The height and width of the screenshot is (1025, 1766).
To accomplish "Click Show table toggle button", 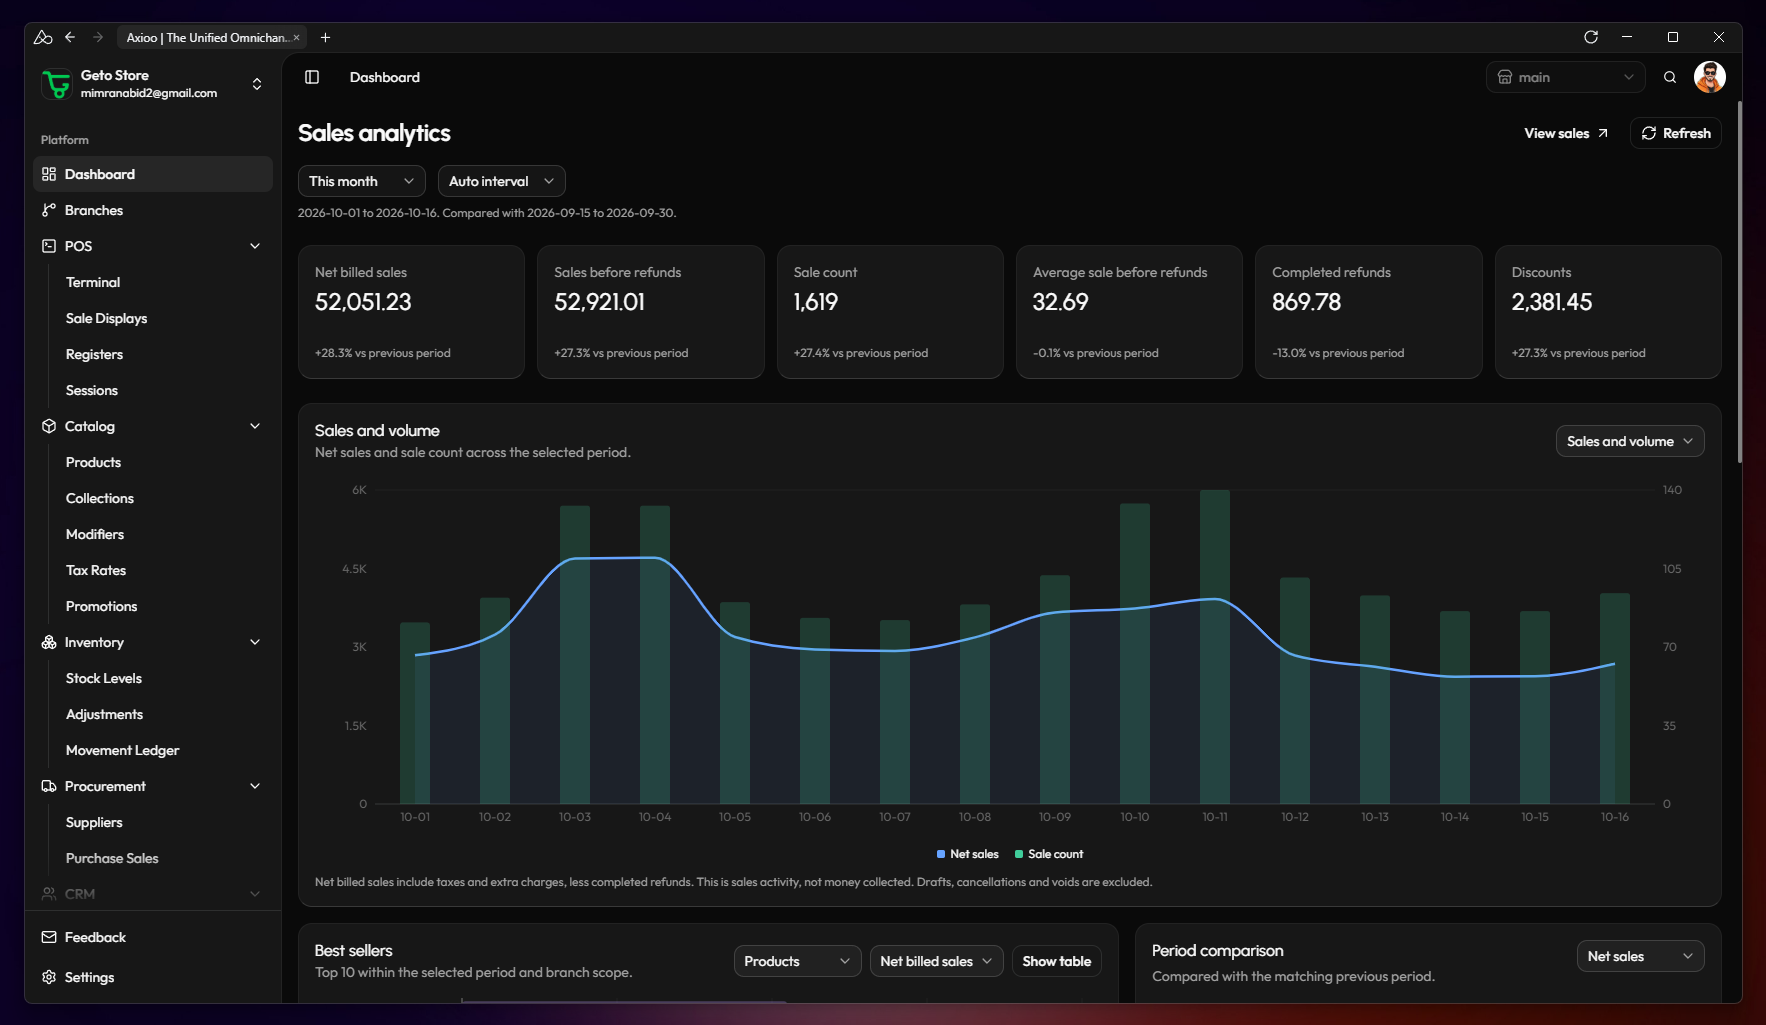I will click(x=1057, y=961).
